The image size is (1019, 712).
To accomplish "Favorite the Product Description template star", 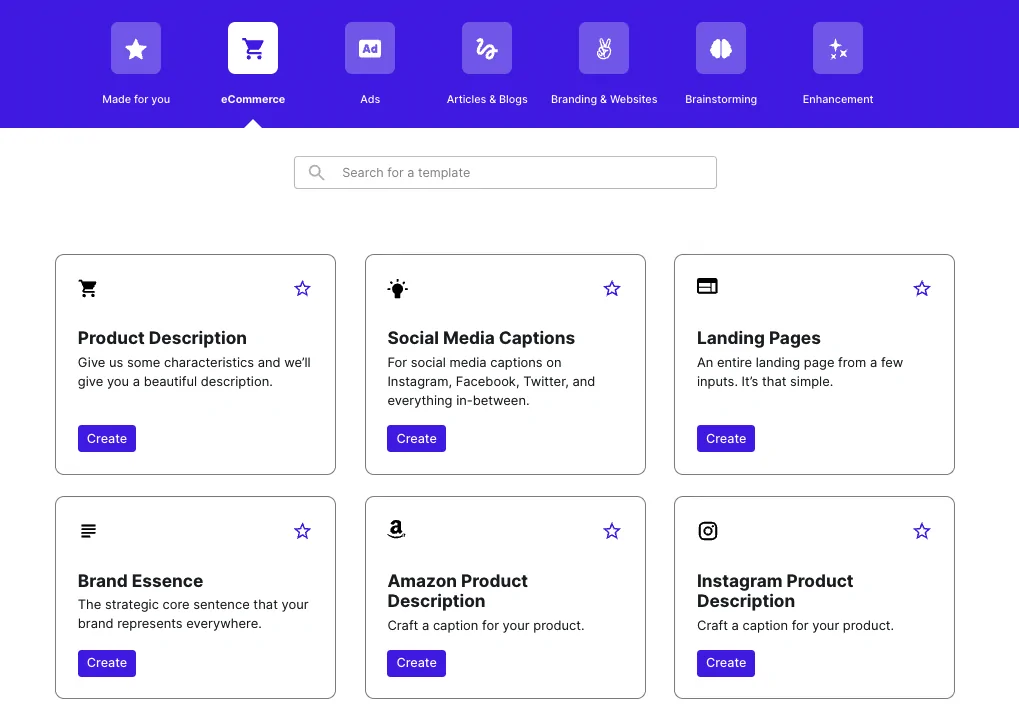I will (303, 289).
